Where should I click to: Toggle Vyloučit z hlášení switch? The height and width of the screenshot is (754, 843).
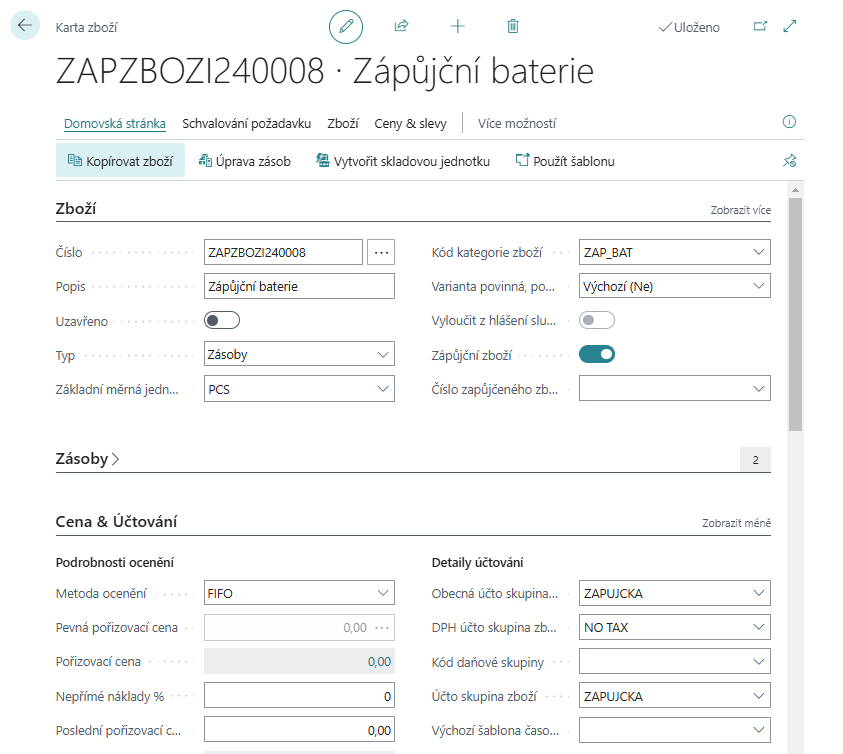[597, 321]
